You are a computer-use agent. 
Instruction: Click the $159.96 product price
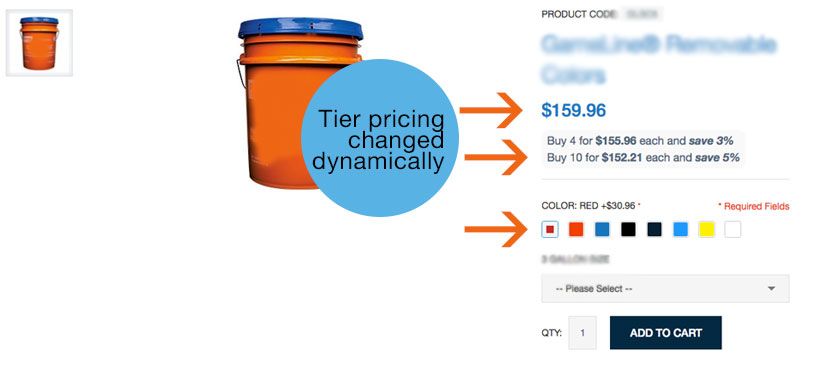point(574,110)
